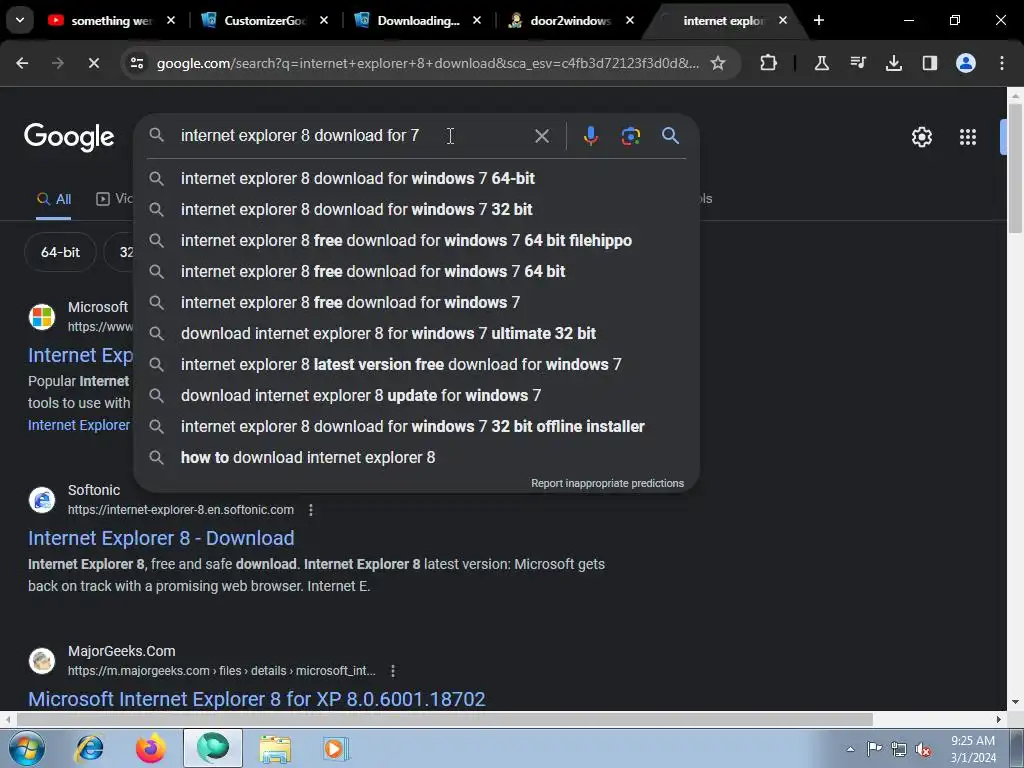Select 'windows 7 ultimate 32 bit' suggestion
Image resolution: width=1024 pixels, height=768 pixels.
(x=417, y=333)
